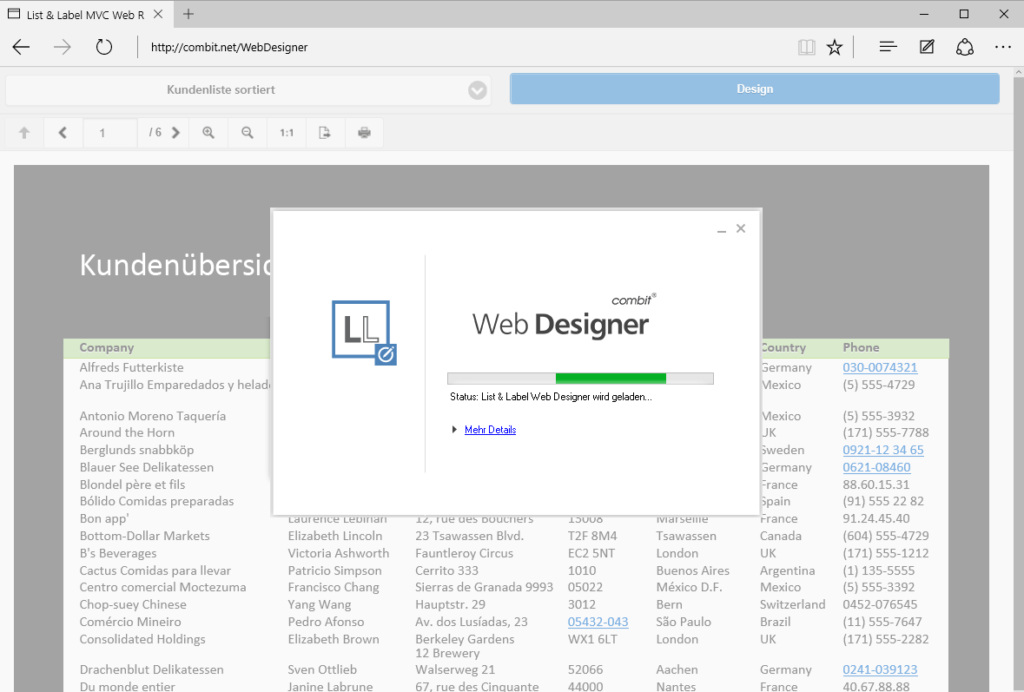This screenshot has height=692, width=1024.
Task: Open the report Design view
Action: (x=754, y=89)
